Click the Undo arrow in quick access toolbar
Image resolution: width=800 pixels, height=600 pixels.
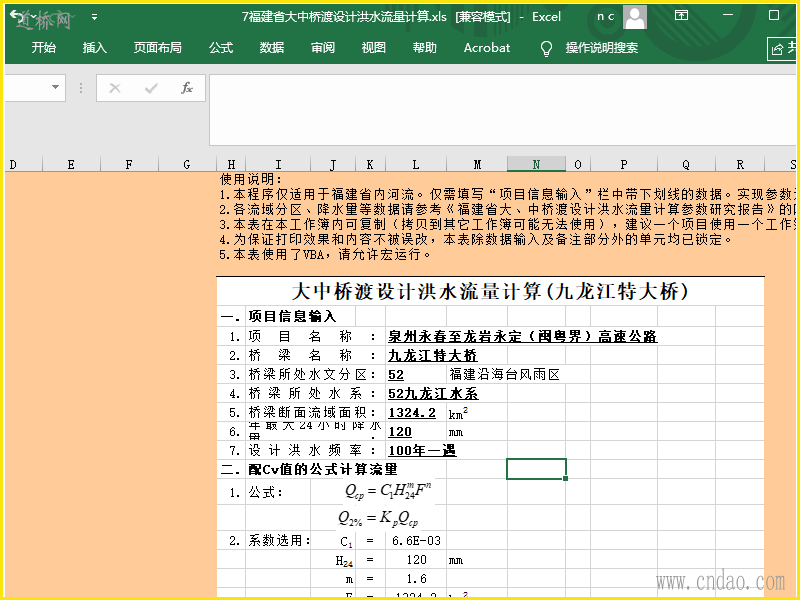[x=16, y=16]
